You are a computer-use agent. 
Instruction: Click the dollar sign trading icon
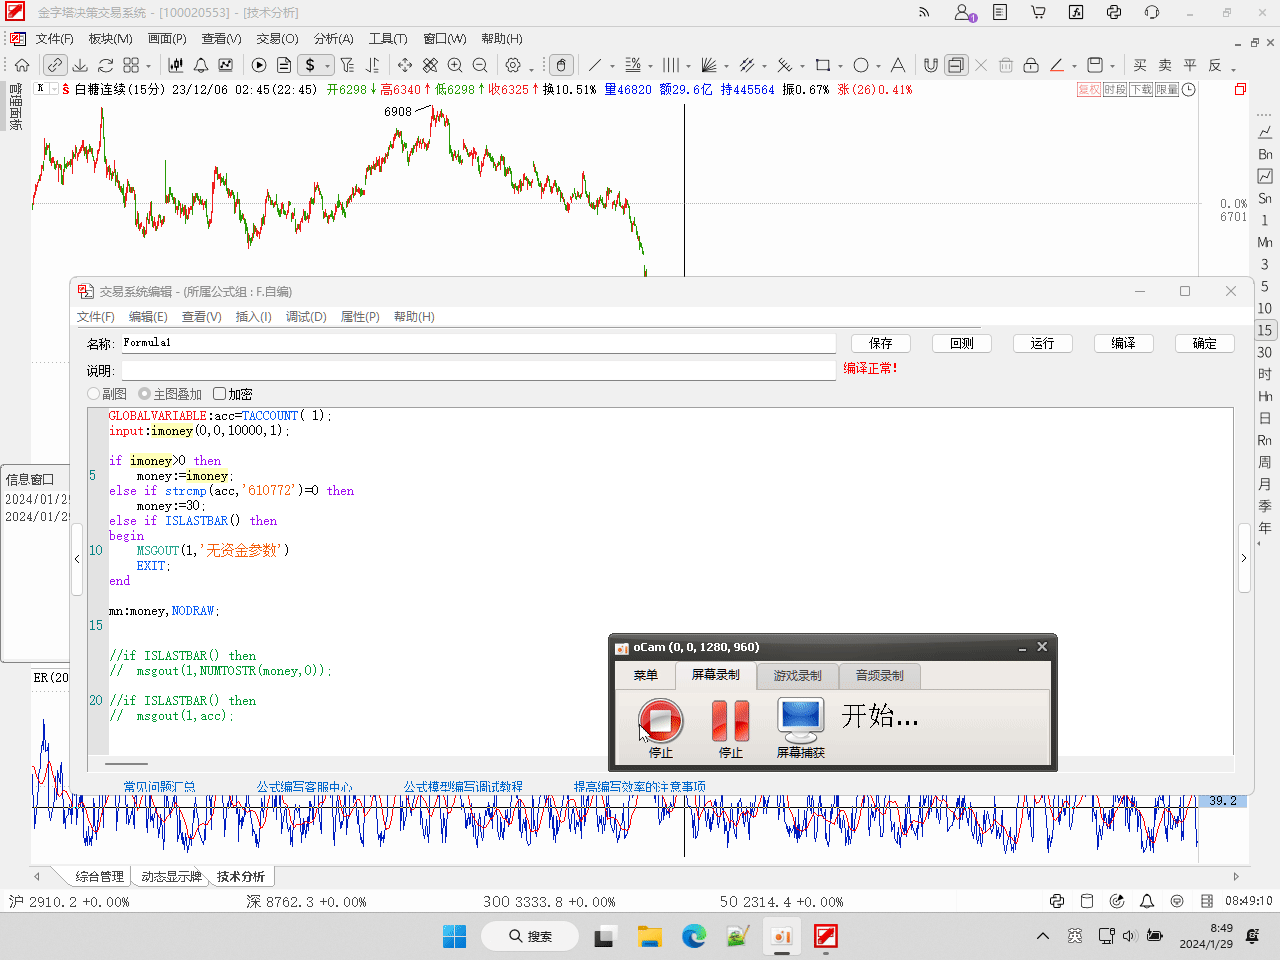point(310,65)
